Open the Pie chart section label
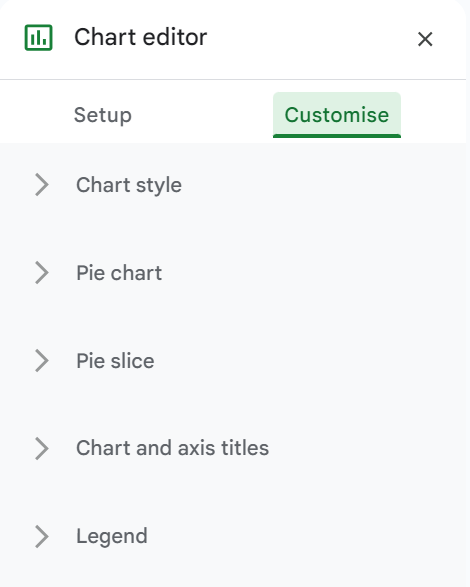The height and width of the screenshot is (587, 470). point(119,273)
